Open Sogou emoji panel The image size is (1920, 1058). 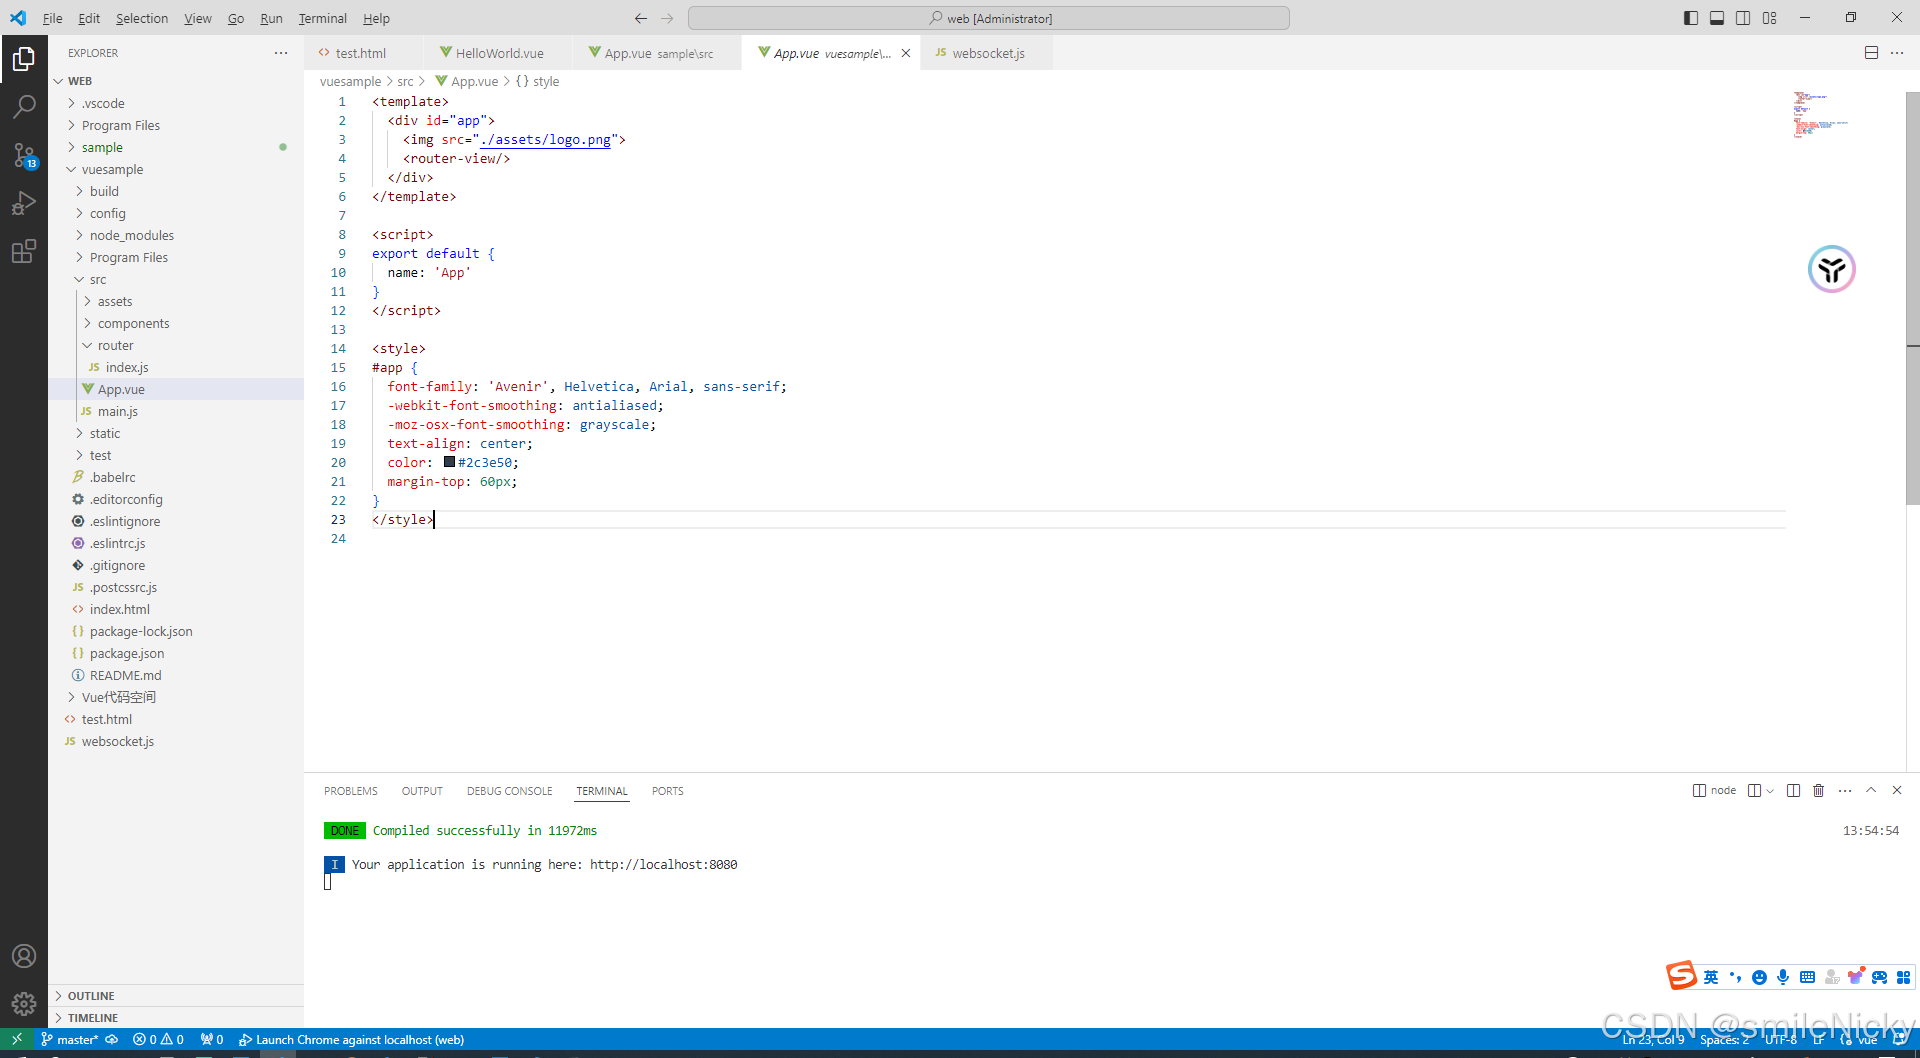tap(1759, 977)
